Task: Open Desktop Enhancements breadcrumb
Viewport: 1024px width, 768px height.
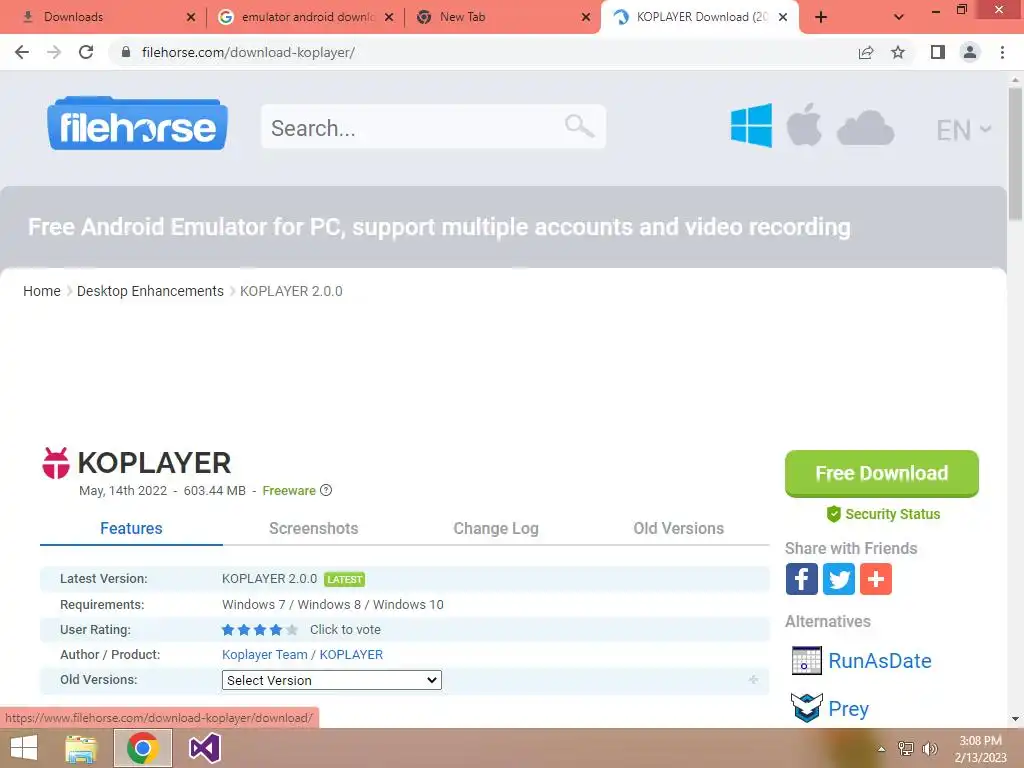Action: pos(150,291)
